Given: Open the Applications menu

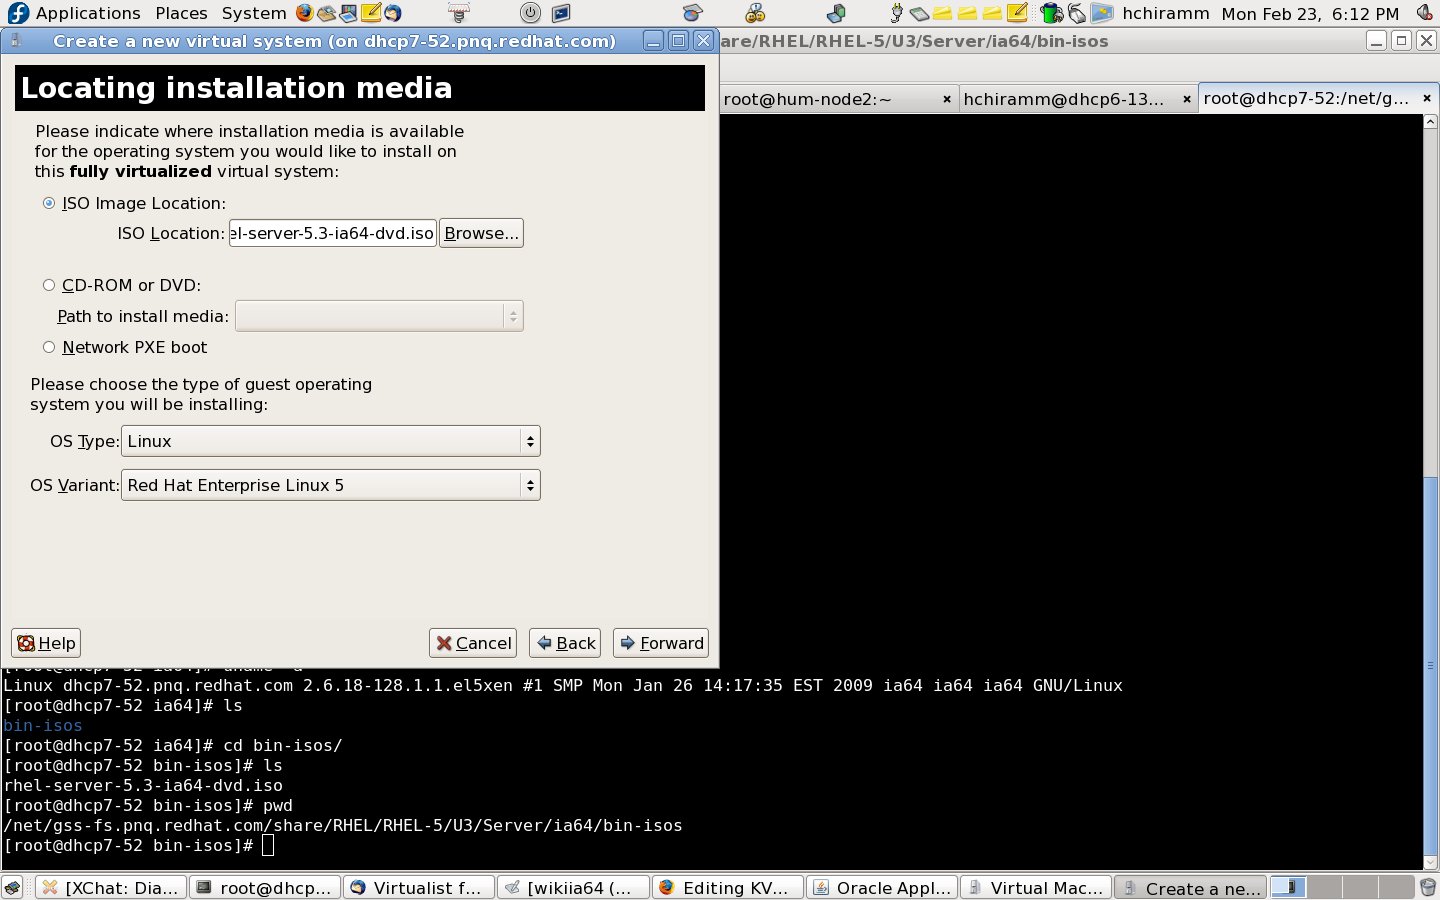Looking at the screenshot, I should click(88, 13).
